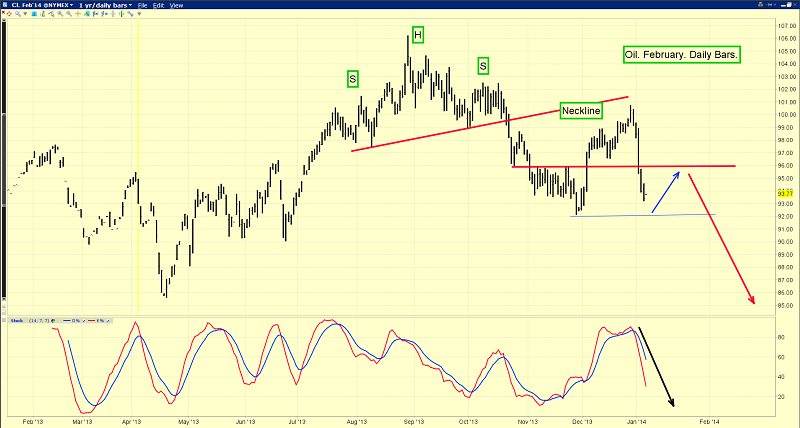Viewport: 800px width, 428px height.
Task: Click the 93.77 current price marker
Action: coord(785,193)
